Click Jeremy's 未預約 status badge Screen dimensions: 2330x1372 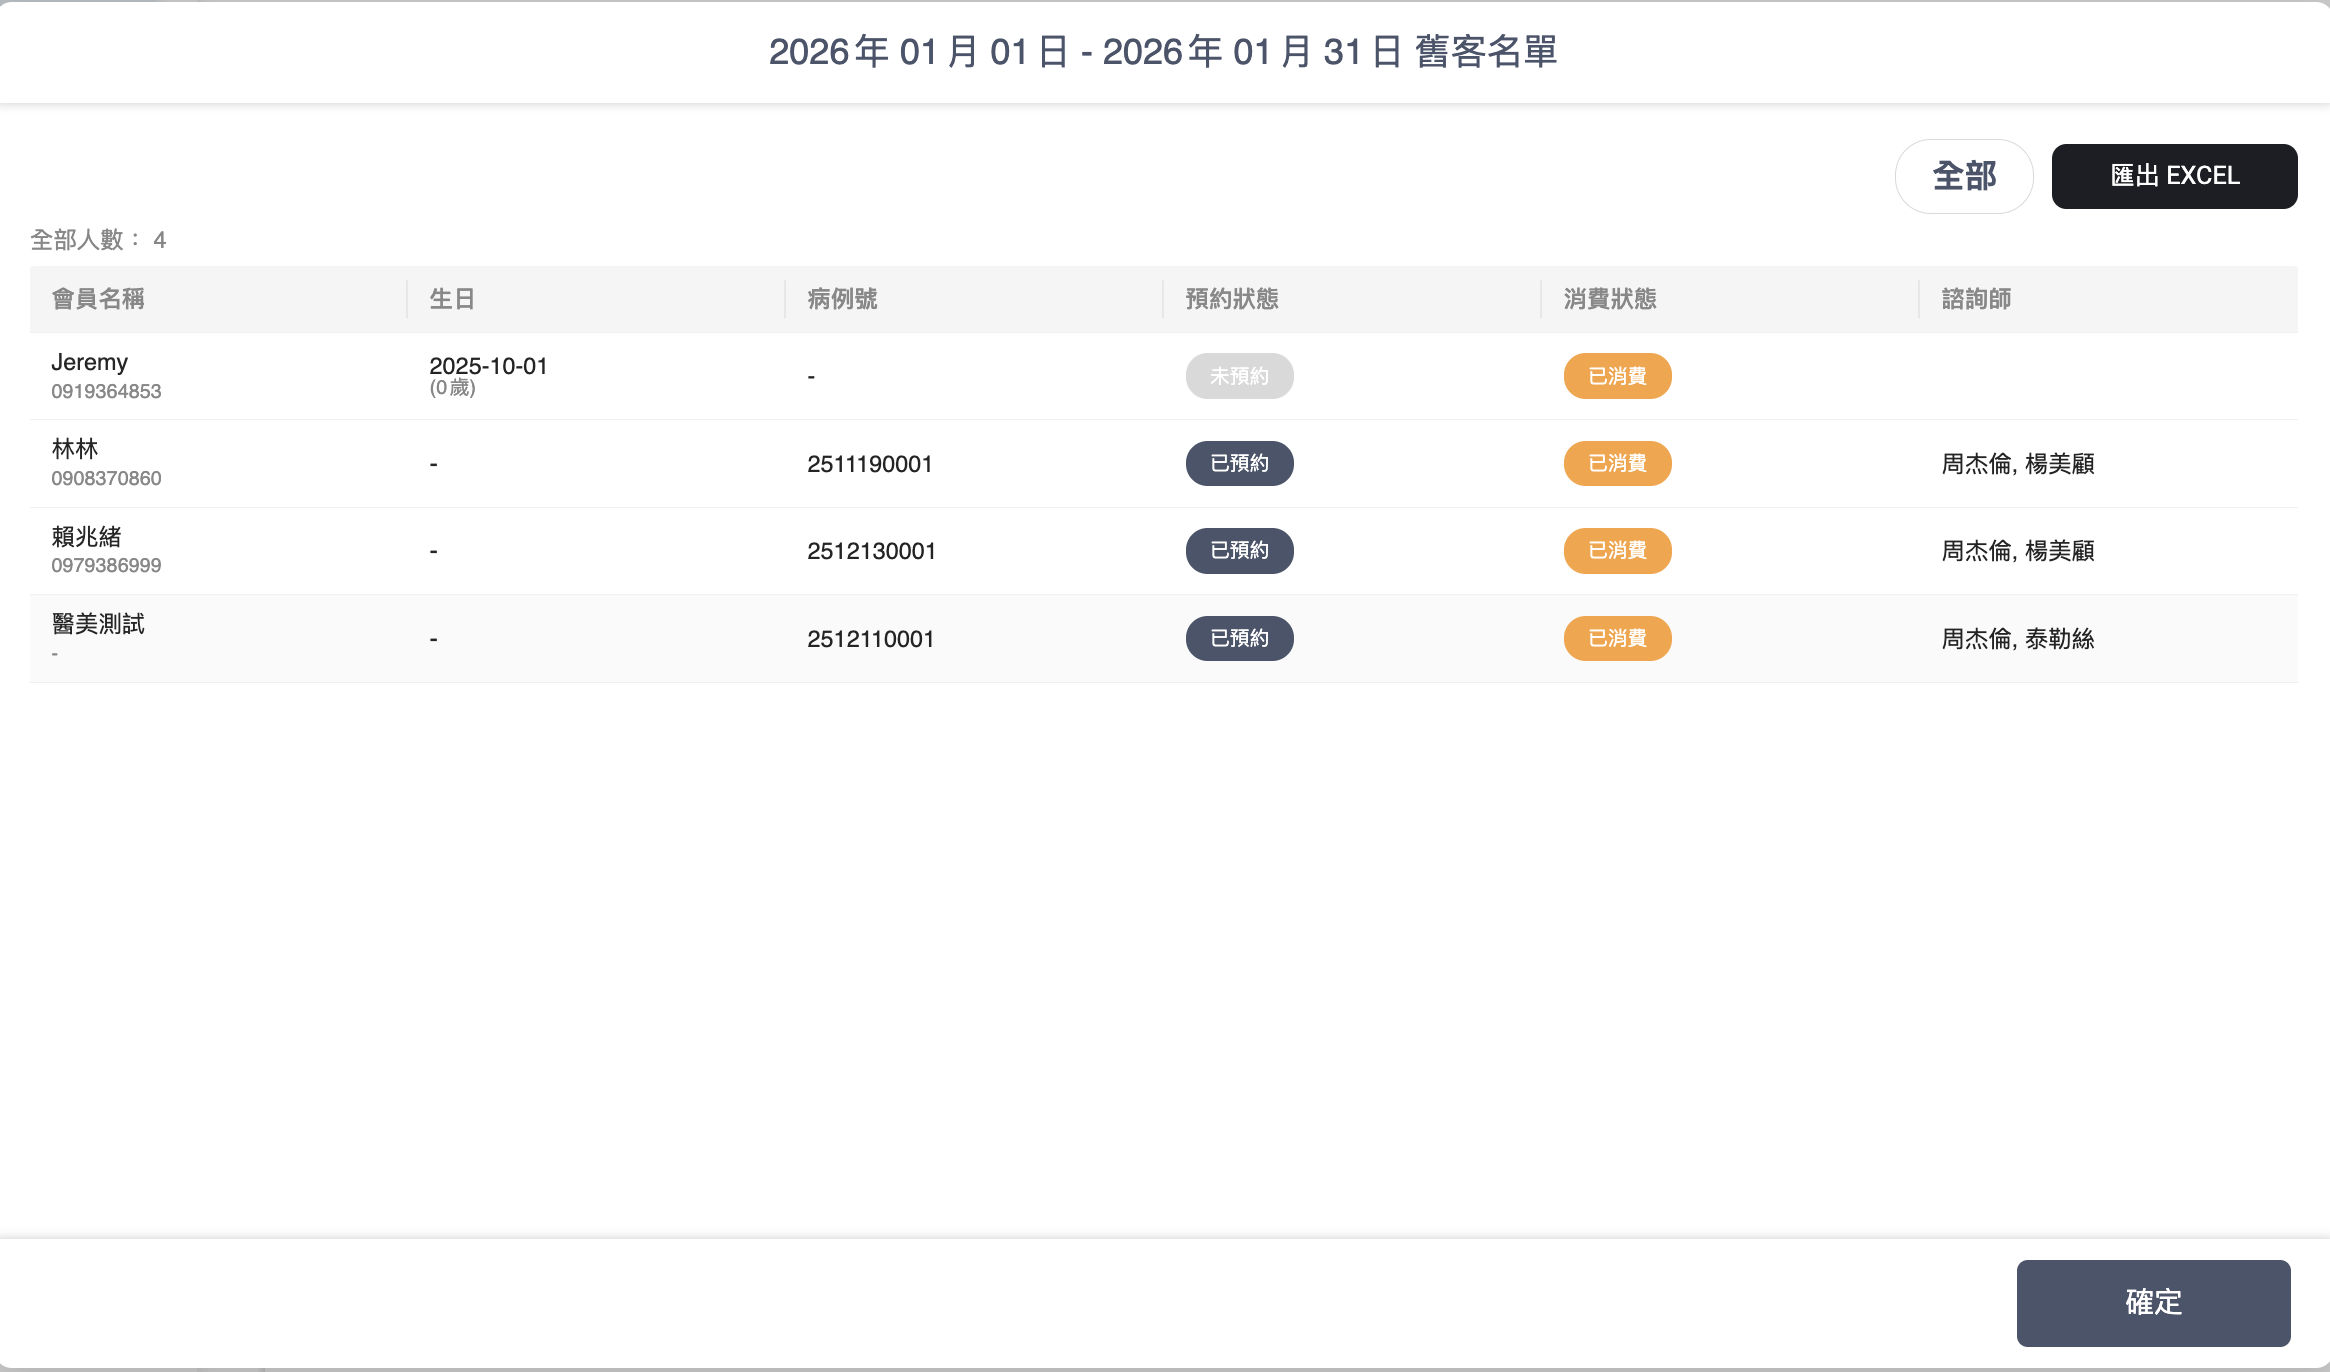1239,376
